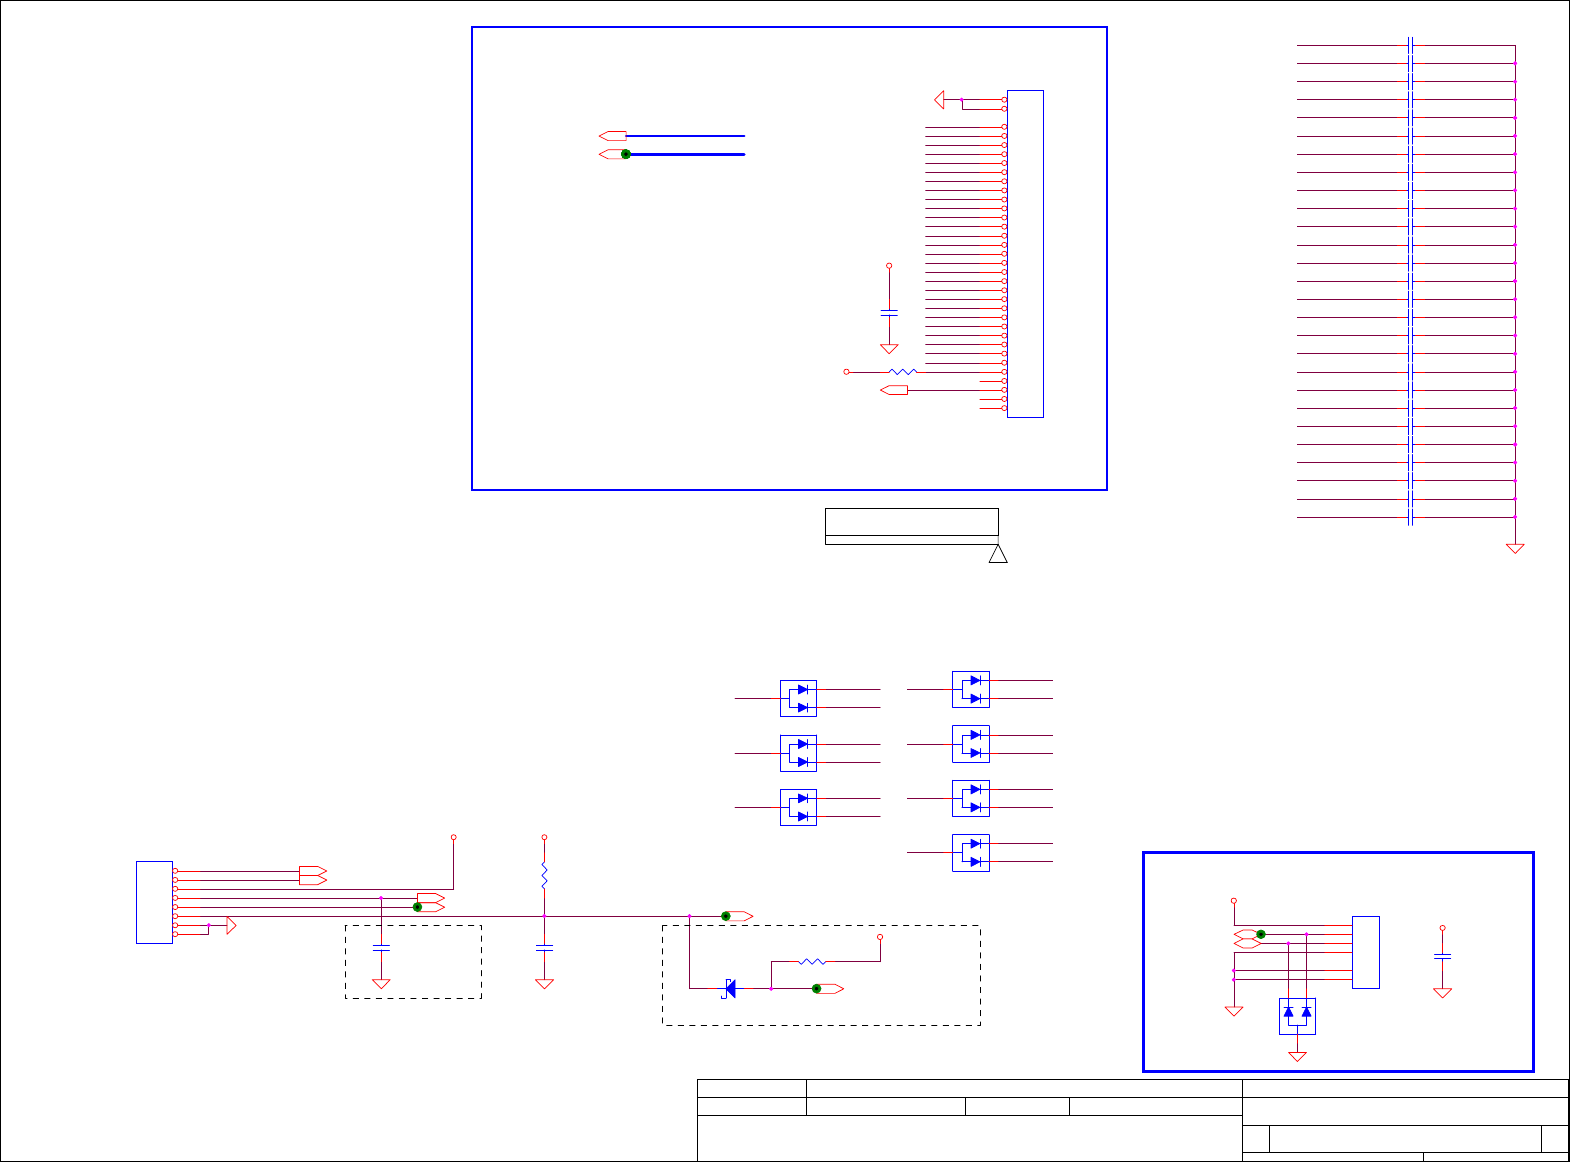Select the vertical resistor symbol on the schematic
This screenshot has height=1162, width=1570.
click(x=544, y=877)
